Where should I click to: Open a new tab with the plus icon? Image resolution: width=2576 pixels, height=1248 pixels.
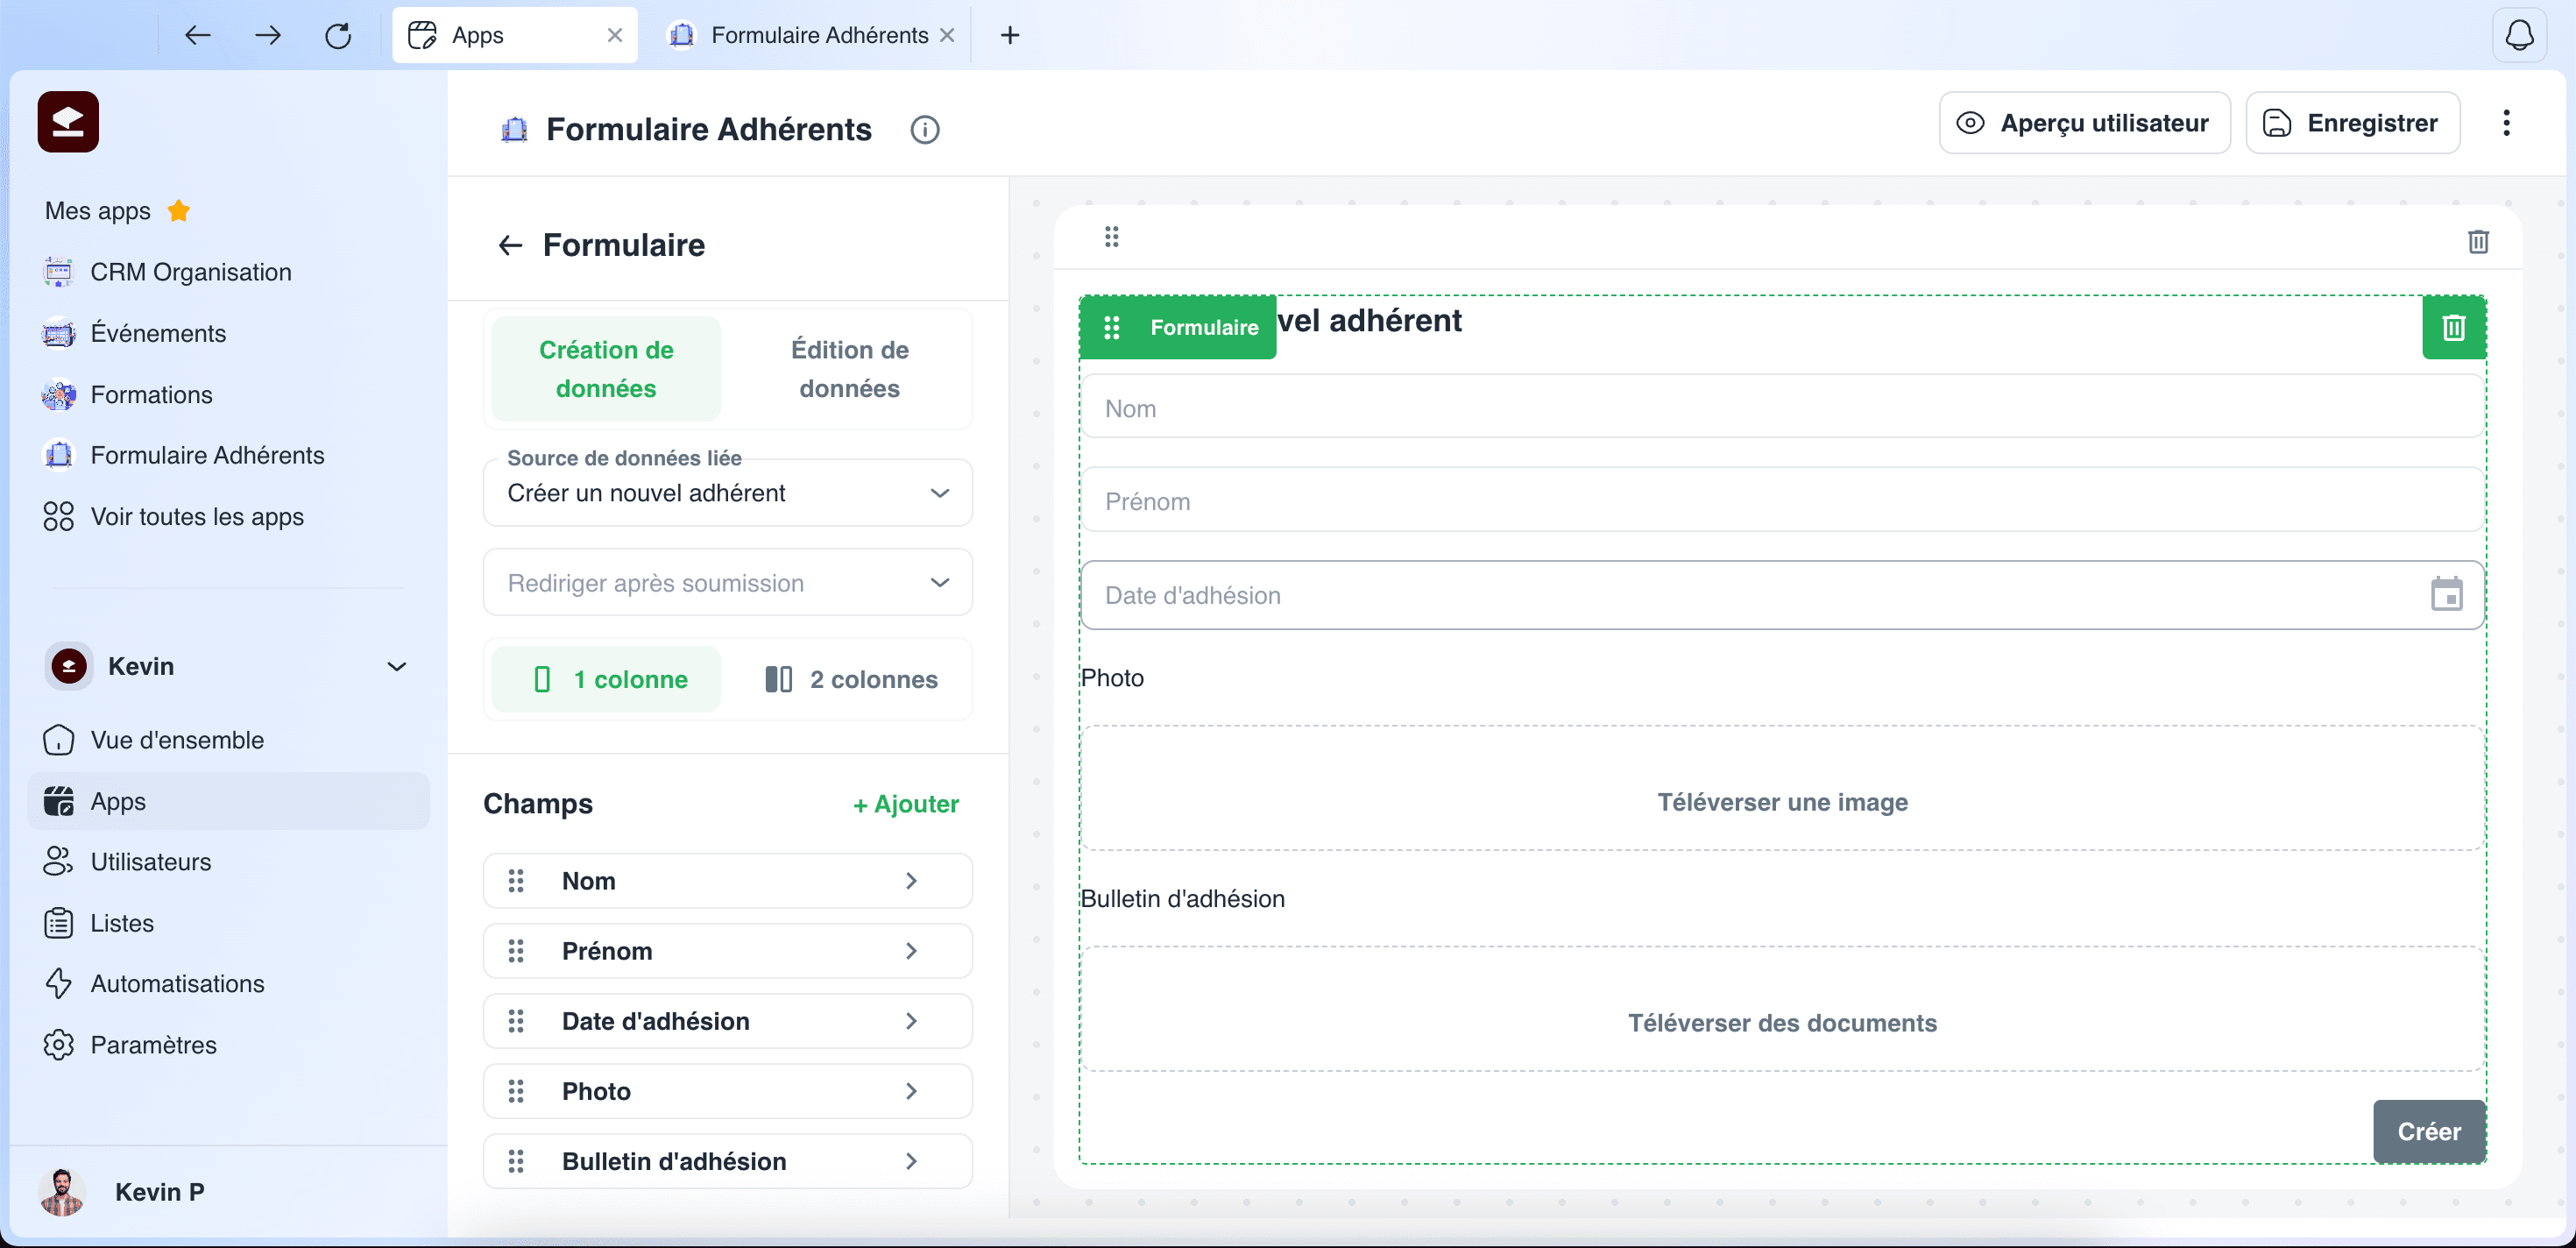[1010, 35]
